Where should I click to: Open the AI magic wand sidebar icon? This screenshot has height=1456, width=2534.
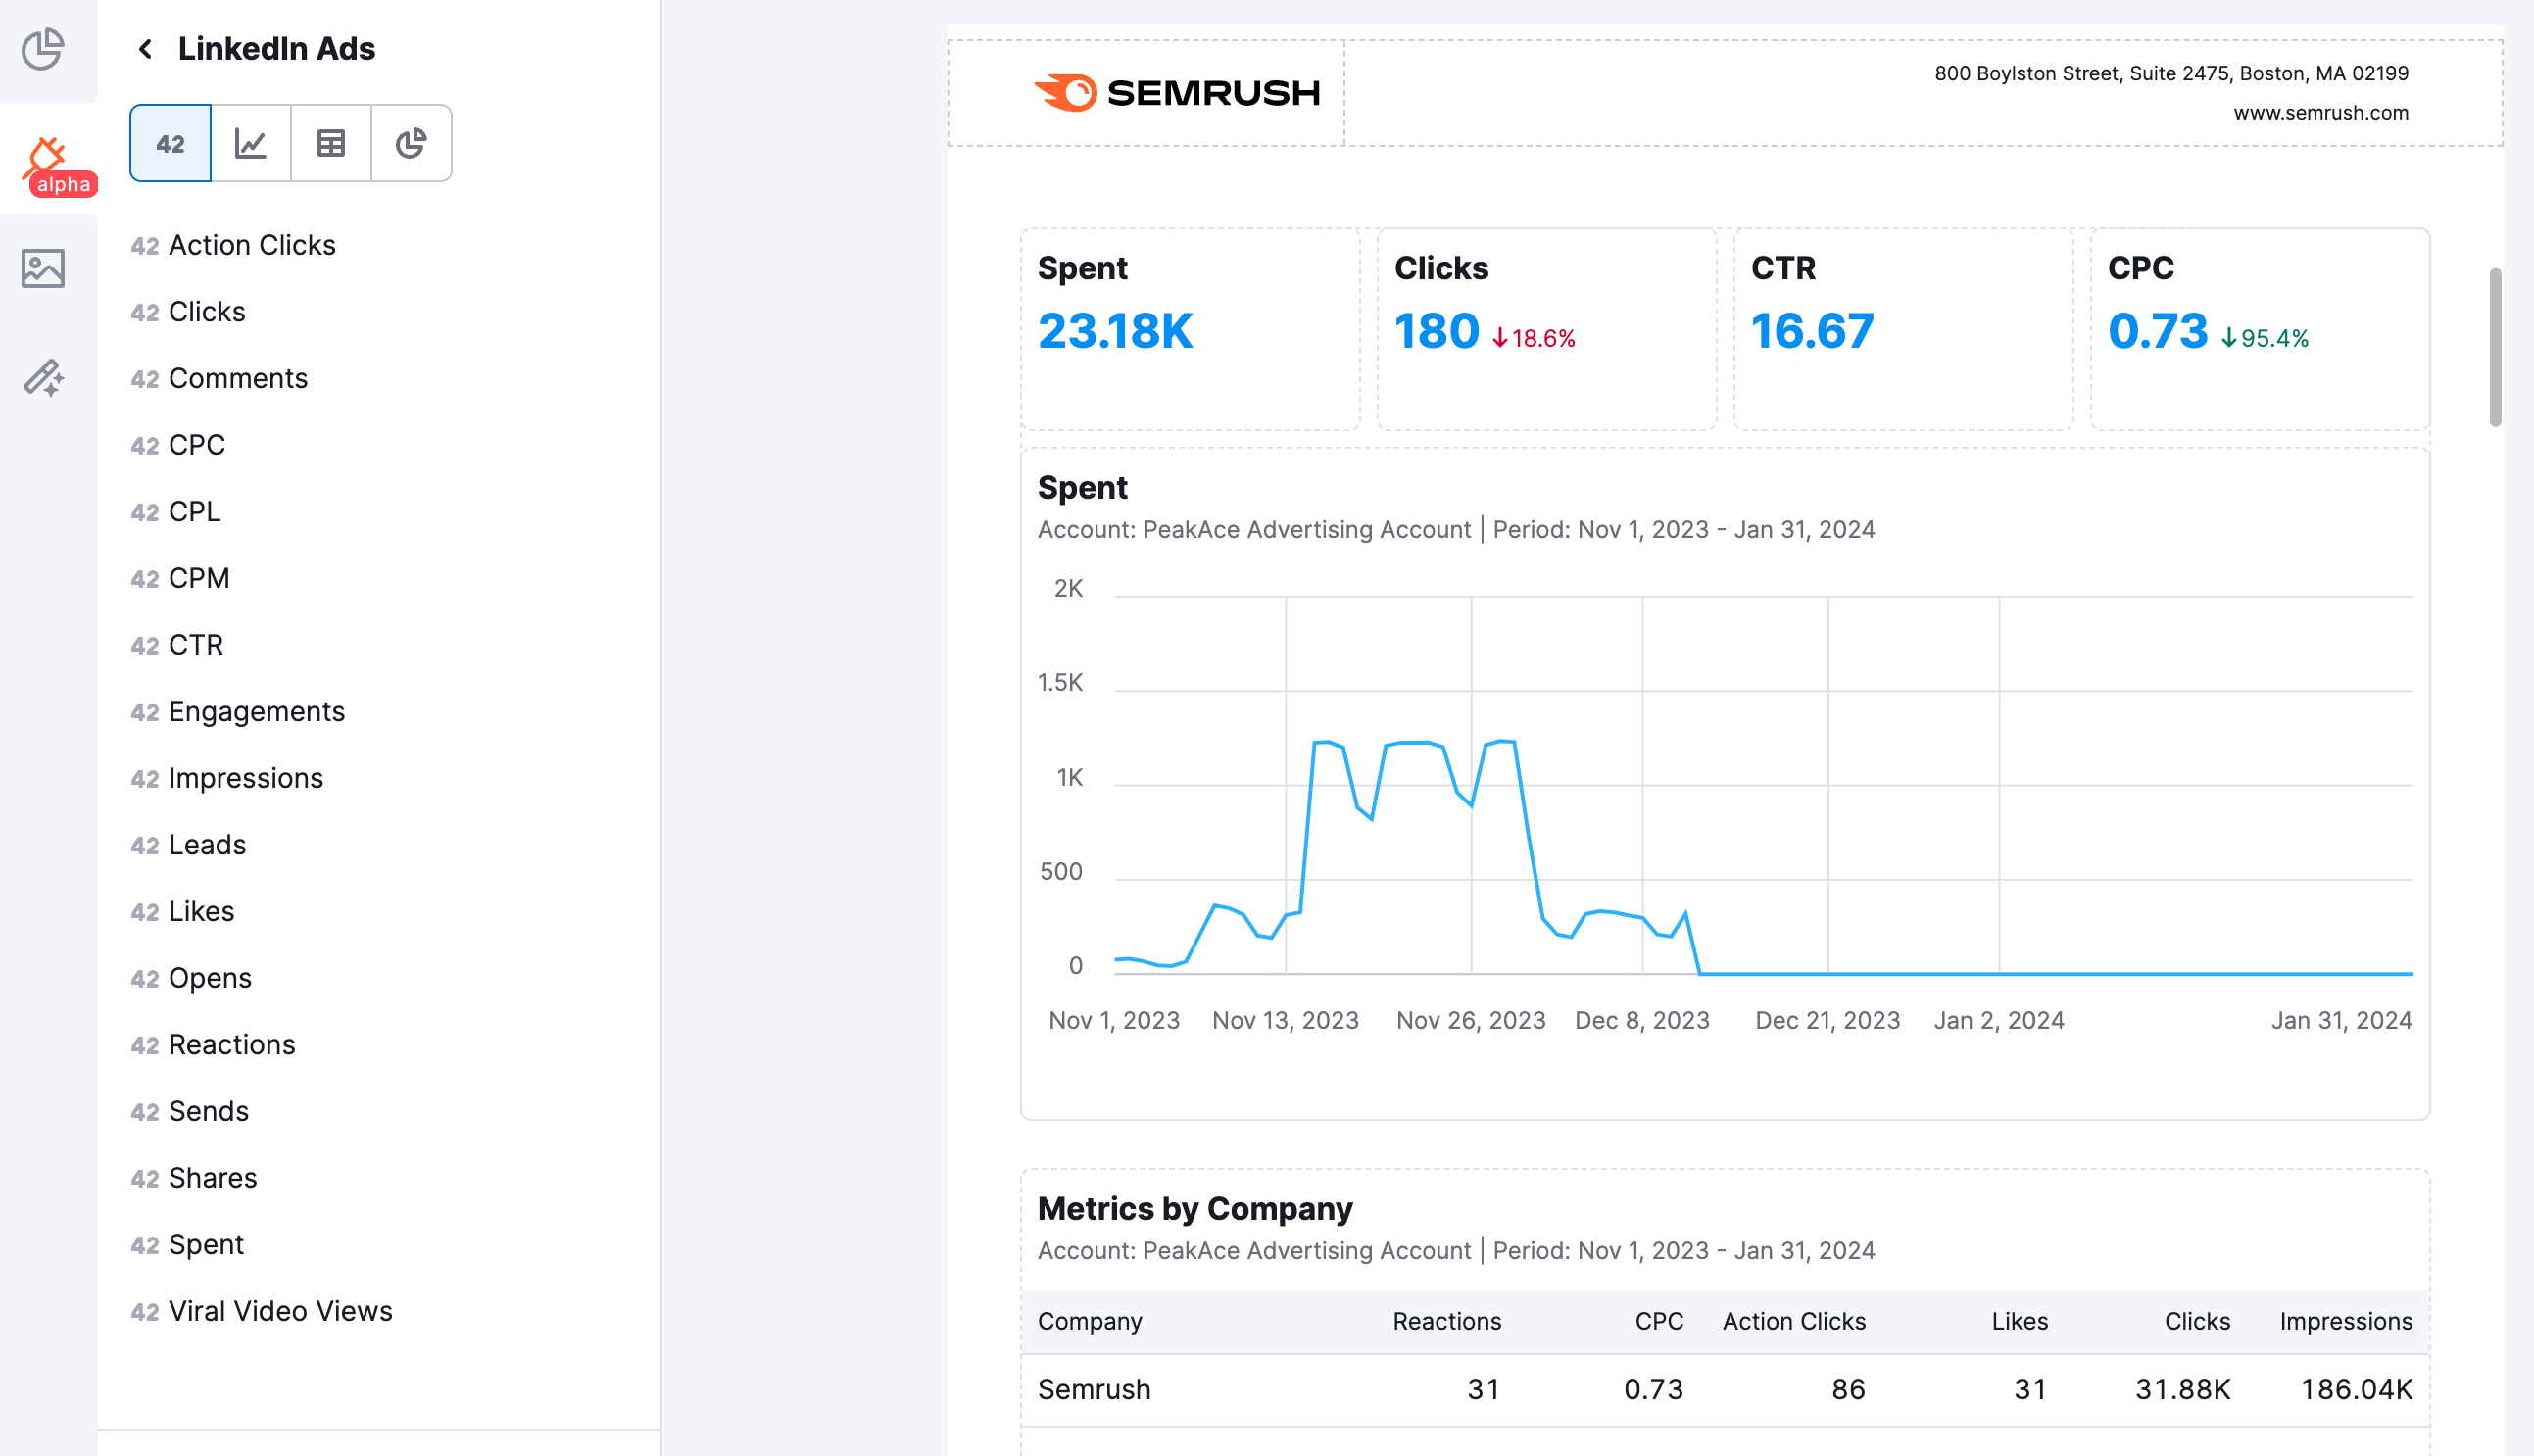[43, 378]
